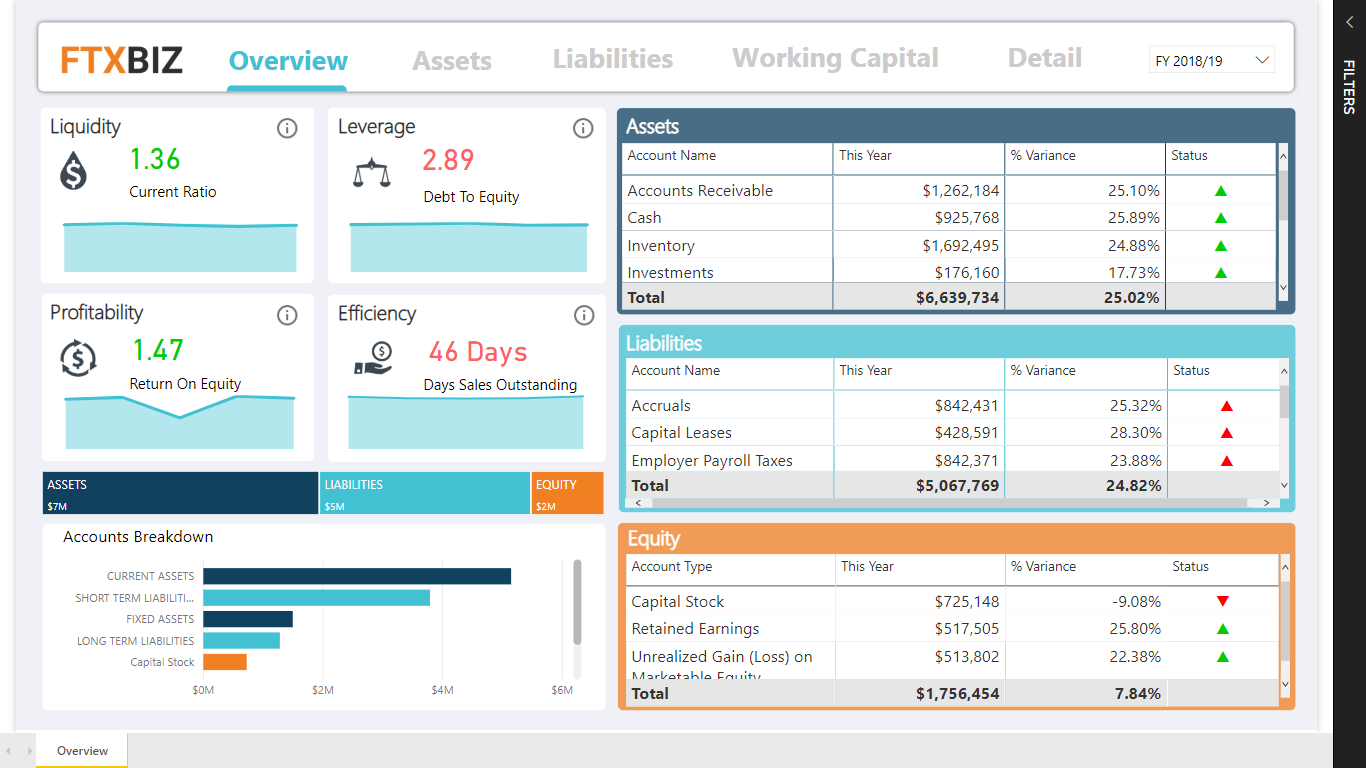Click Accounts Breakdown chart scrollbar
1366x768 pixels.
coord(577,602)
